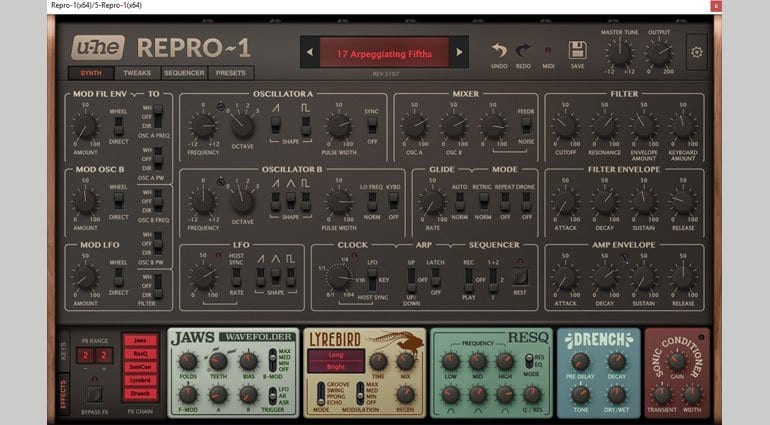Screen dimensions: 770x425
Task: Open the EFFECTS side tab
Action: point(63,394)
